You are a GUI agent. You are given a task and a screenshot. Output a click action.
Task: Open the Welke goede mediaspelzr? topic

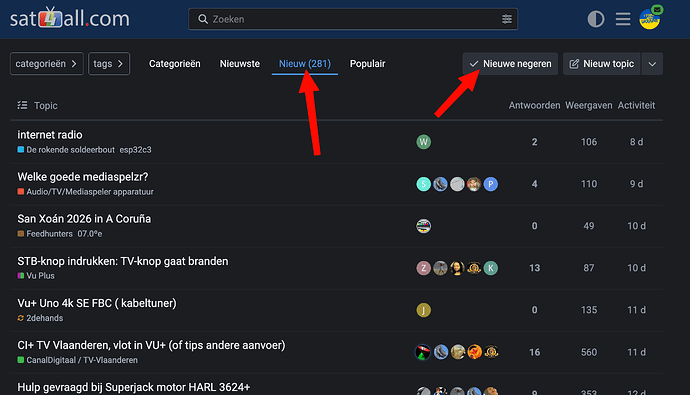(83, 177)
